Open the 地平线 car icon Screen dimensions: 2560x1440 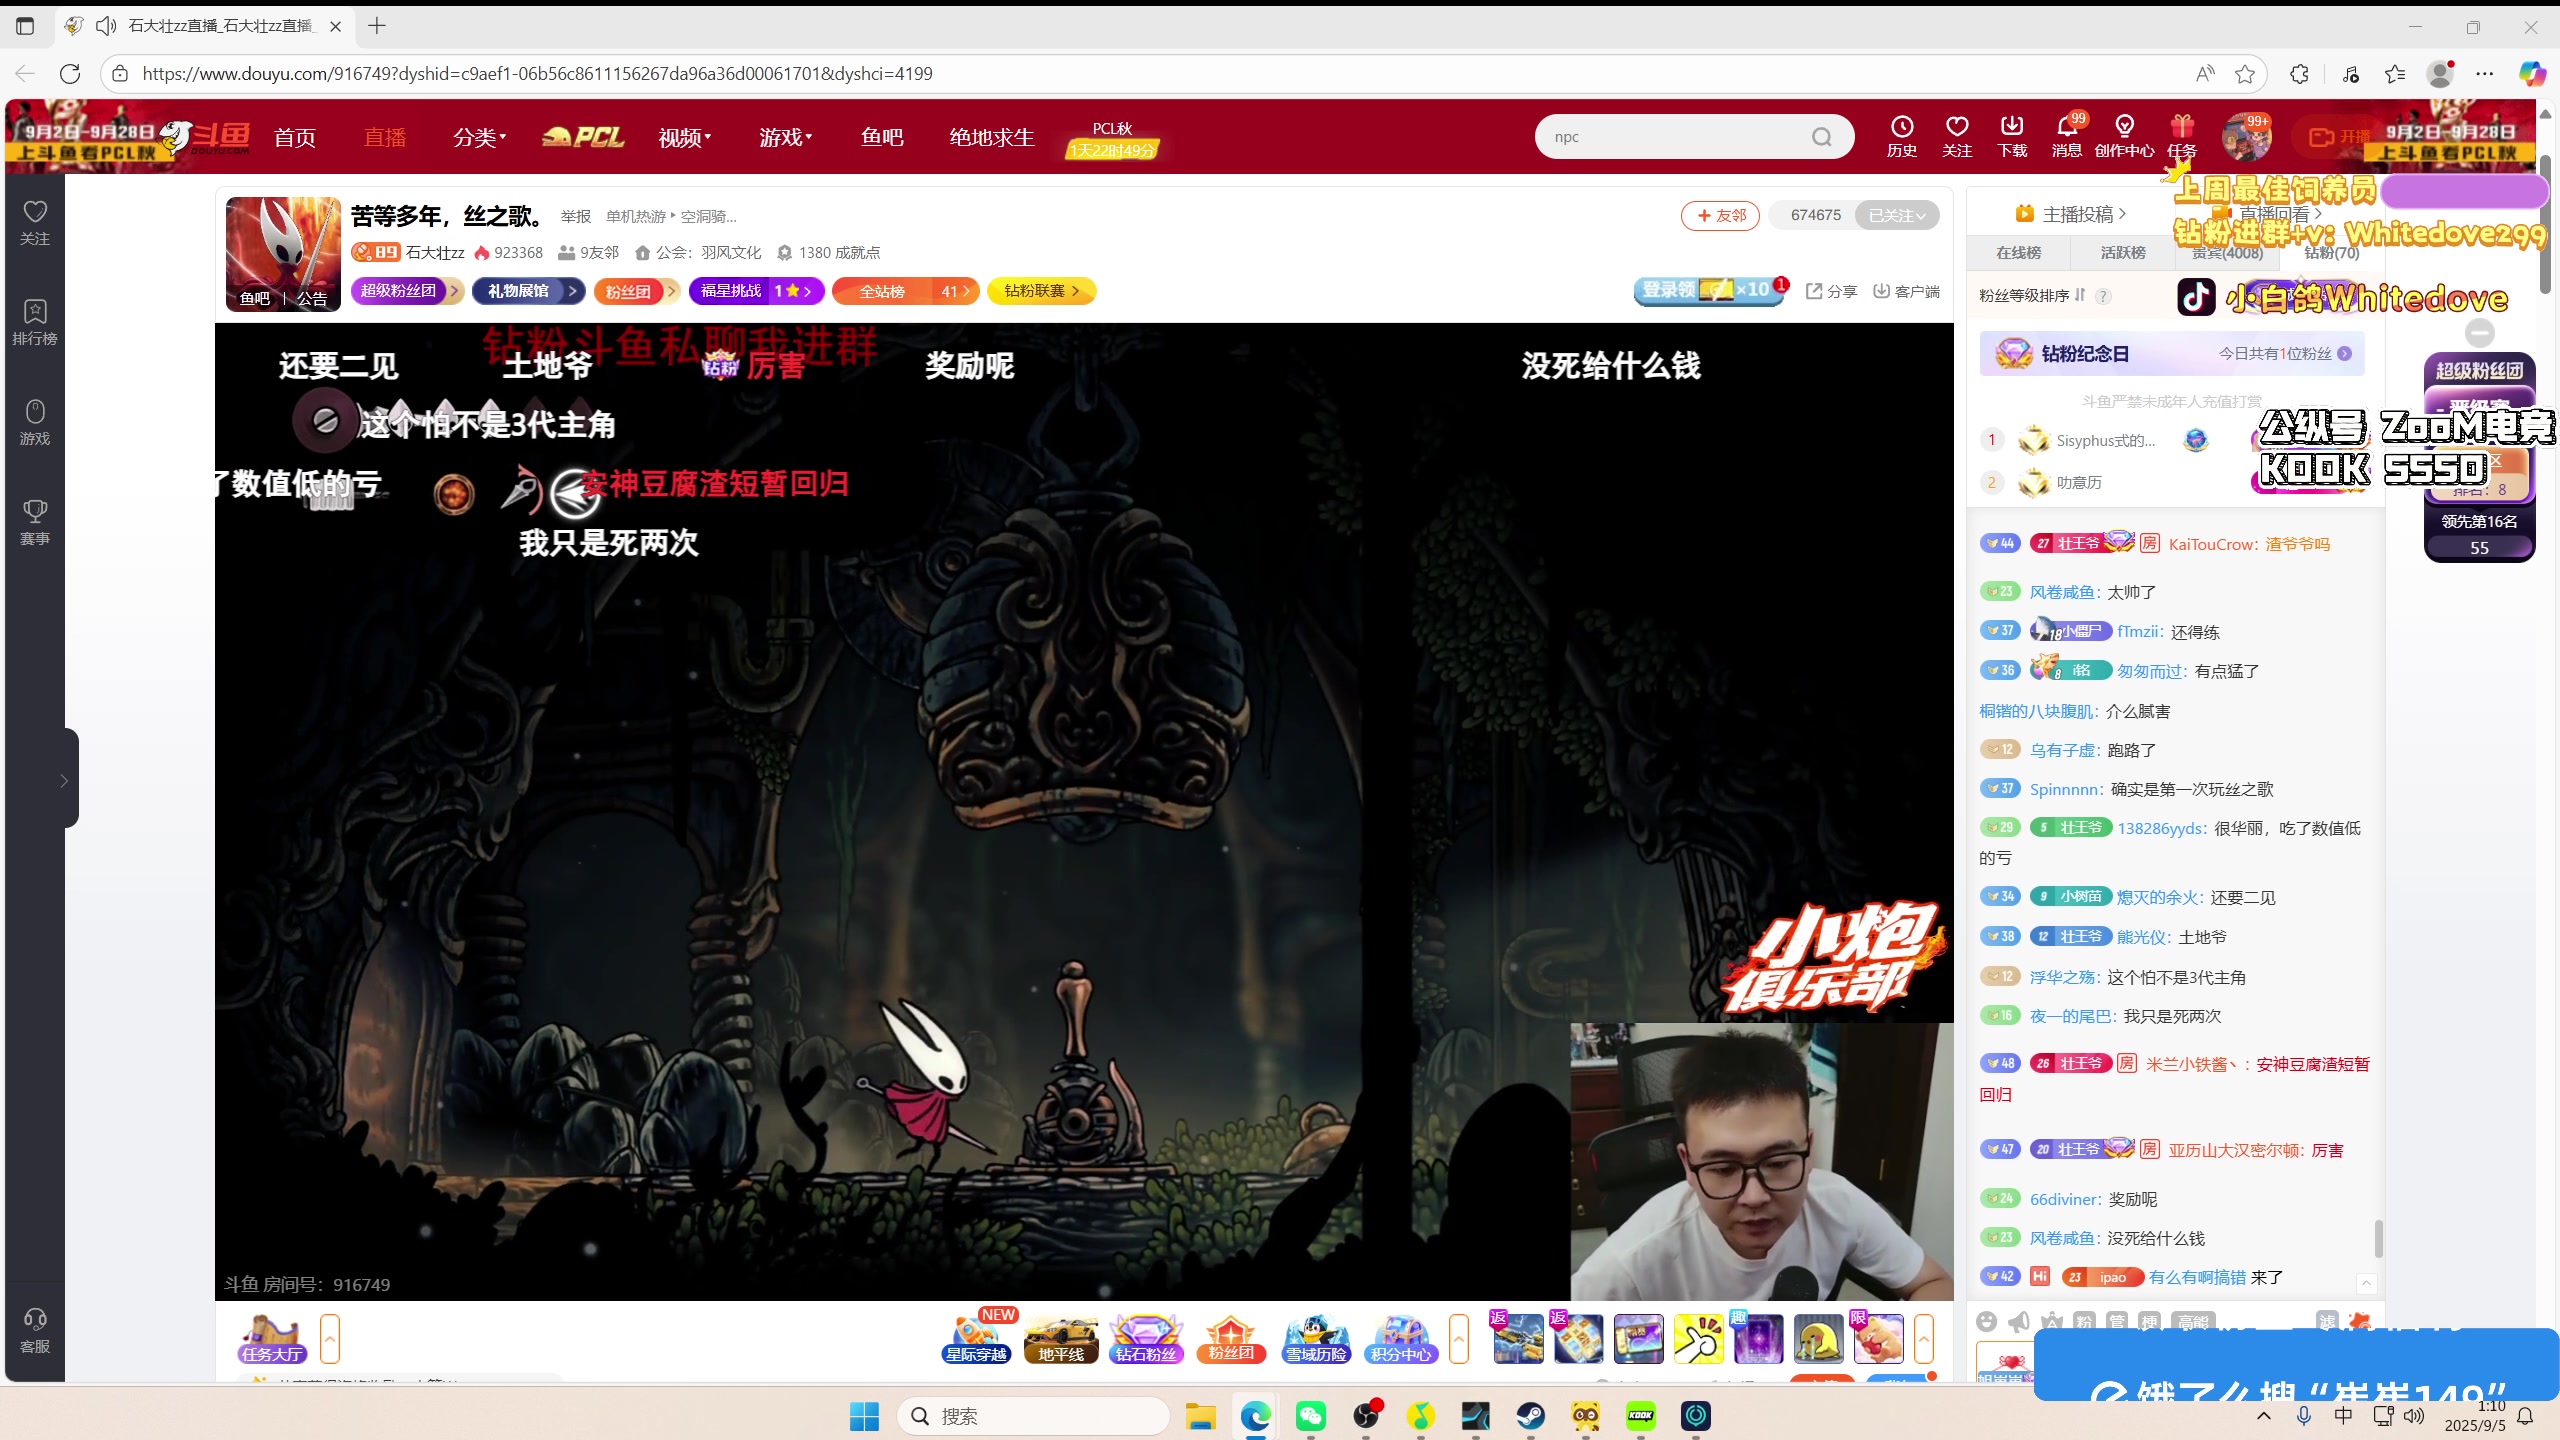pos(1061,1339)
